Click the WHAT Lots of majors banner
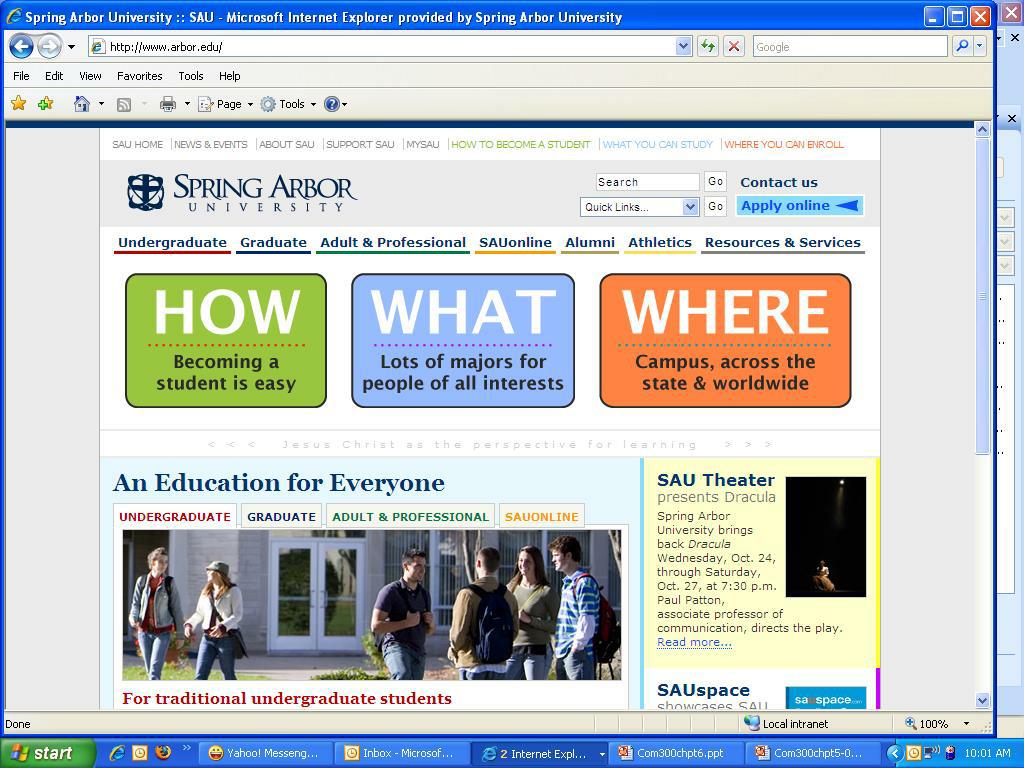Image resolution: width=1024 pixels, height=768 pixels. click(463, 340)
